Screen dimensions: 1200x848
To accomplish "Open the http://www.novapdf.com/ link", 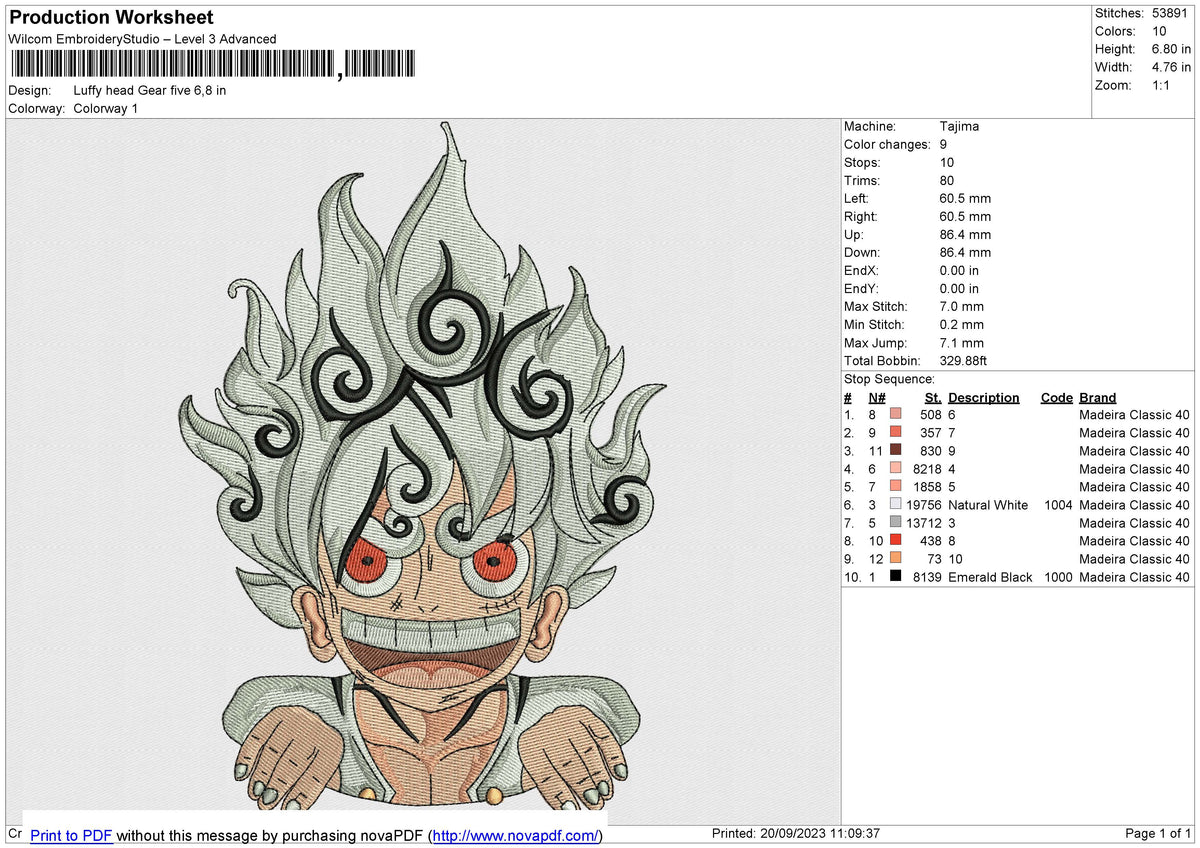I will coord(517,835).
